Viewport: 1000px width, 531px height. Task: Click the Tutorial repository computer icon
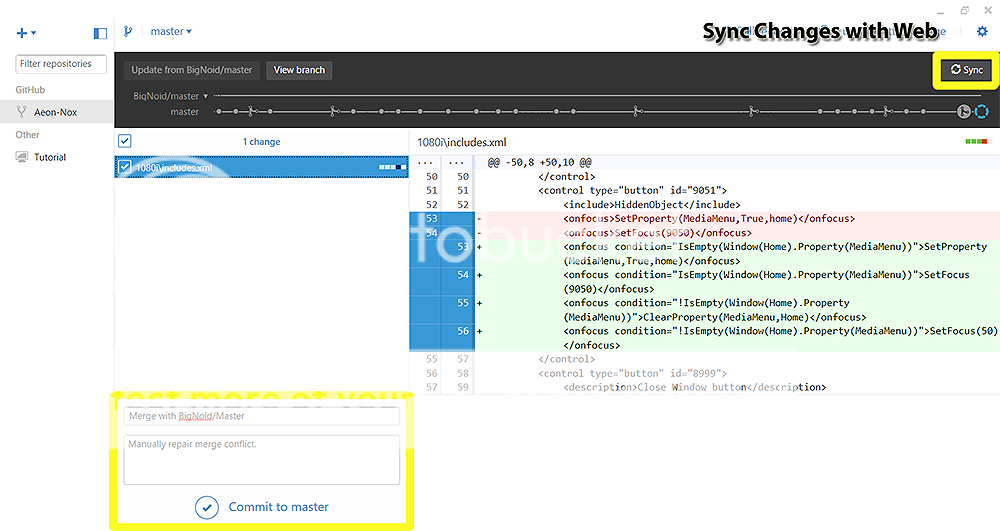pyautogui.click(x=22, y=157)
